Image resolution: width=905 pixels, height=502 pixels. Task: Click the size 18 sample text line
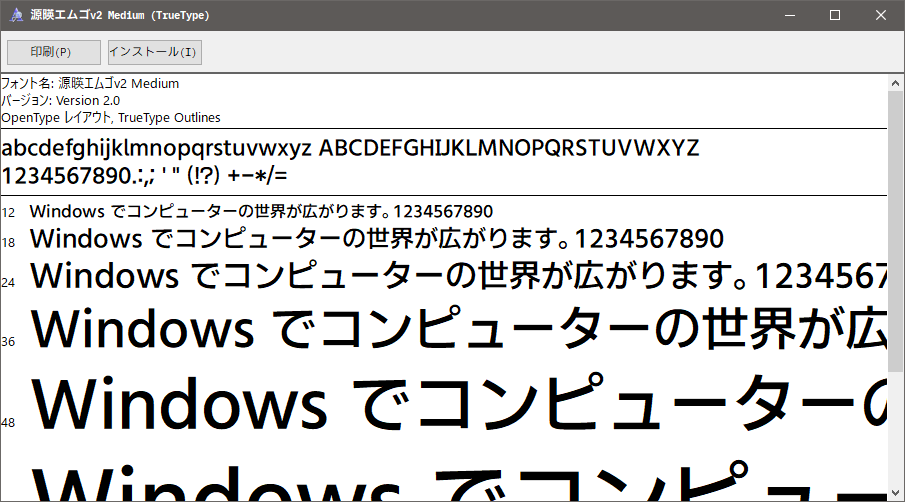377,238
